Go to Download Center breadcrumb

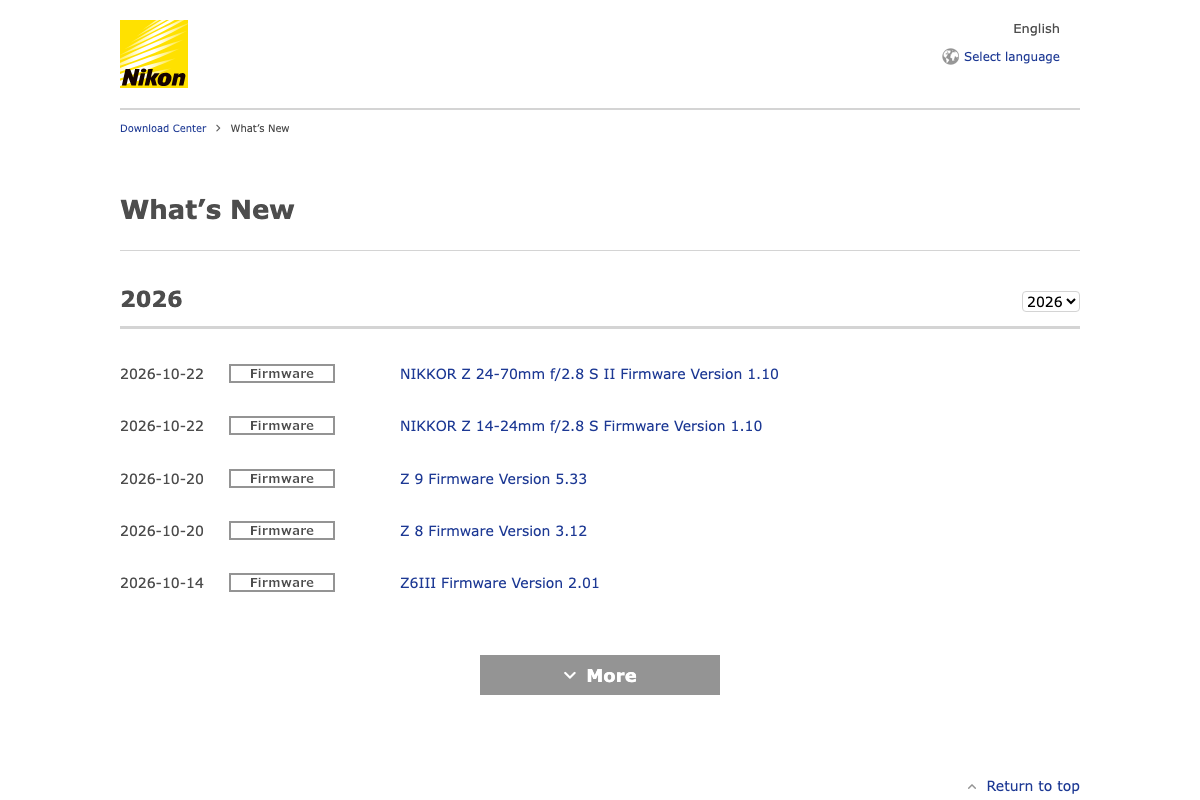tap(163, 128)
